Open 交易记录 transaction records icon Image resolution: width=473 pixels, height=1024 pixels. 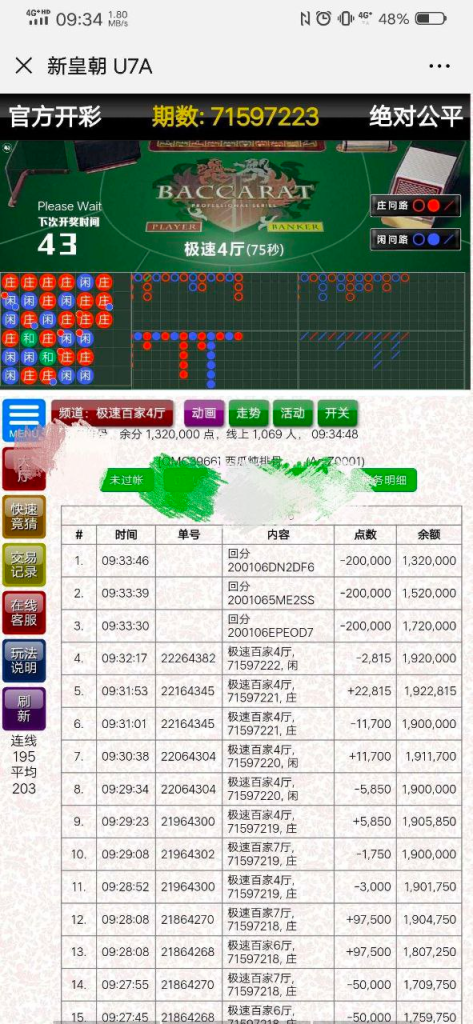(24, 565)
